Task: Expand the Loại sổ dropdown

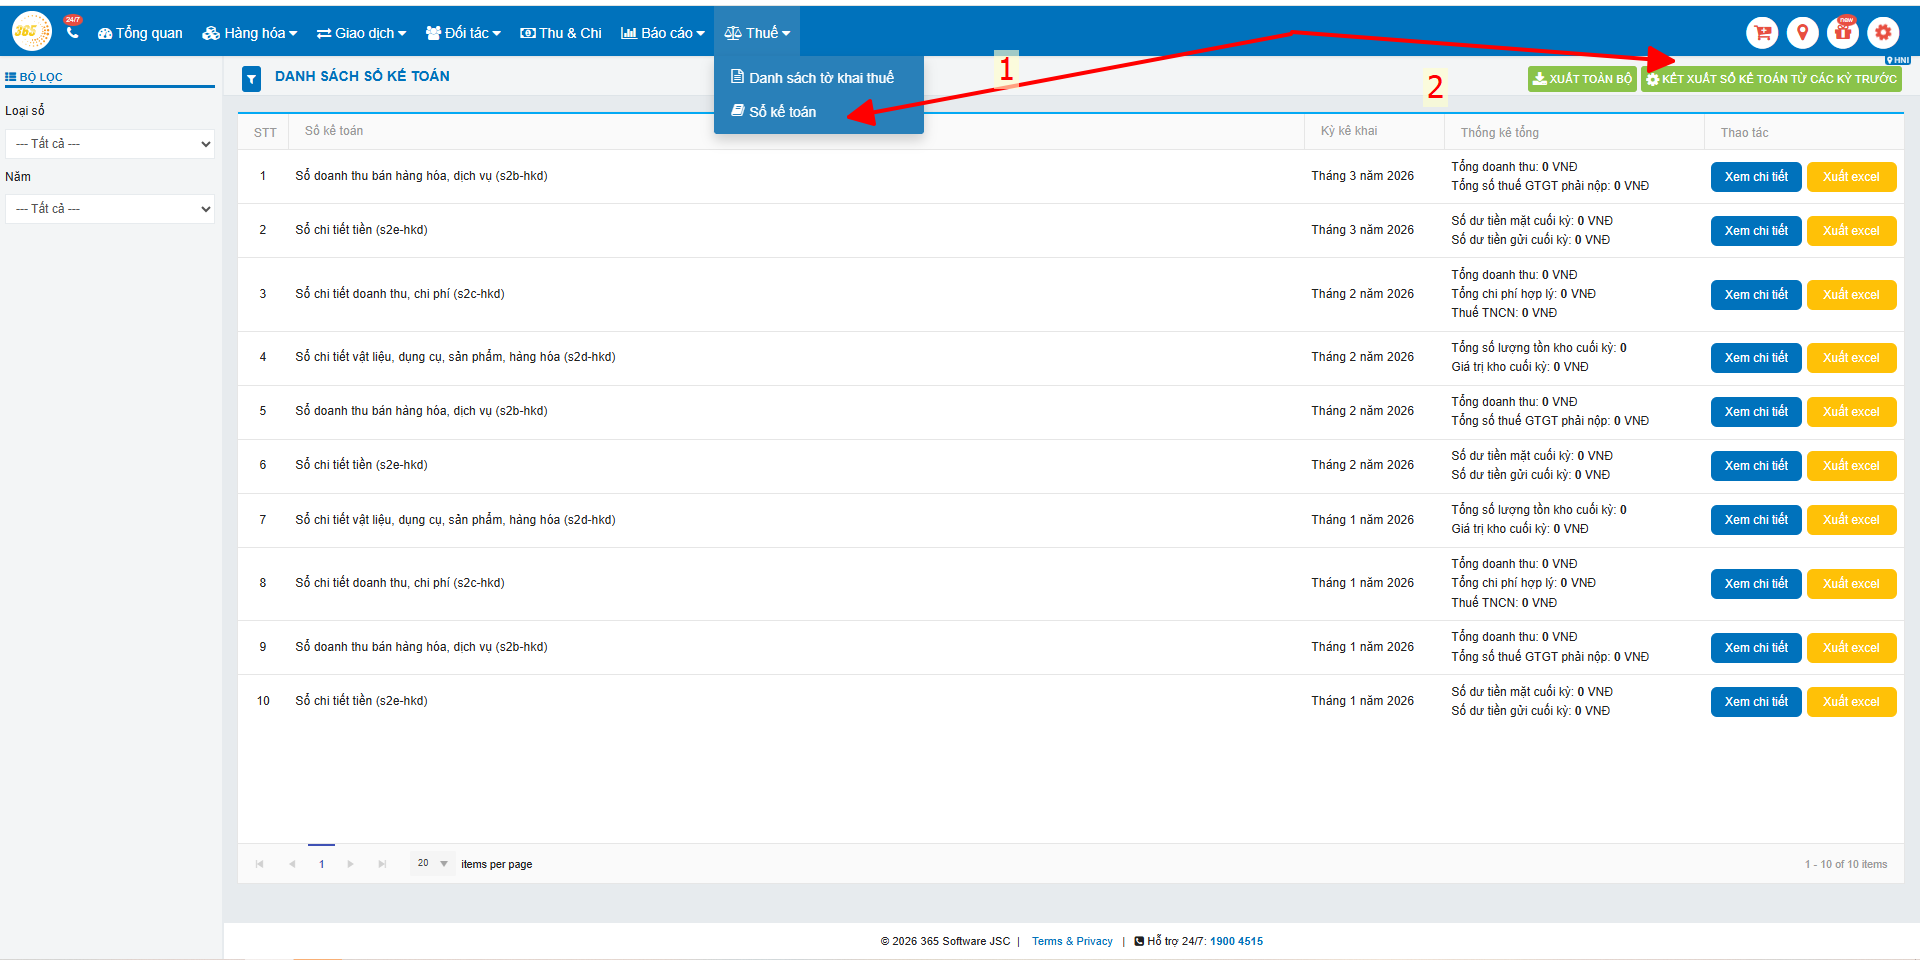Action: (110, 144)
